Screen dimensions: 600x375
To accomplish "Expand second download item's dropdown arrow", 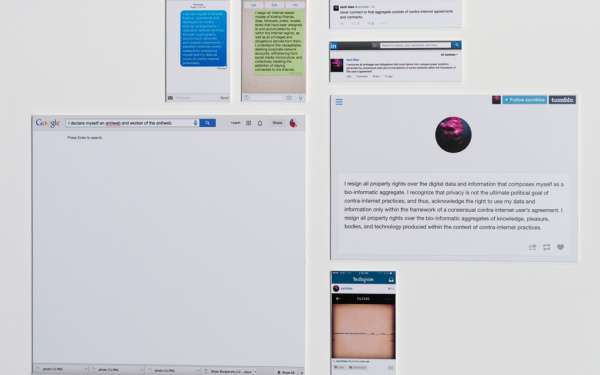I will [142, 370].
